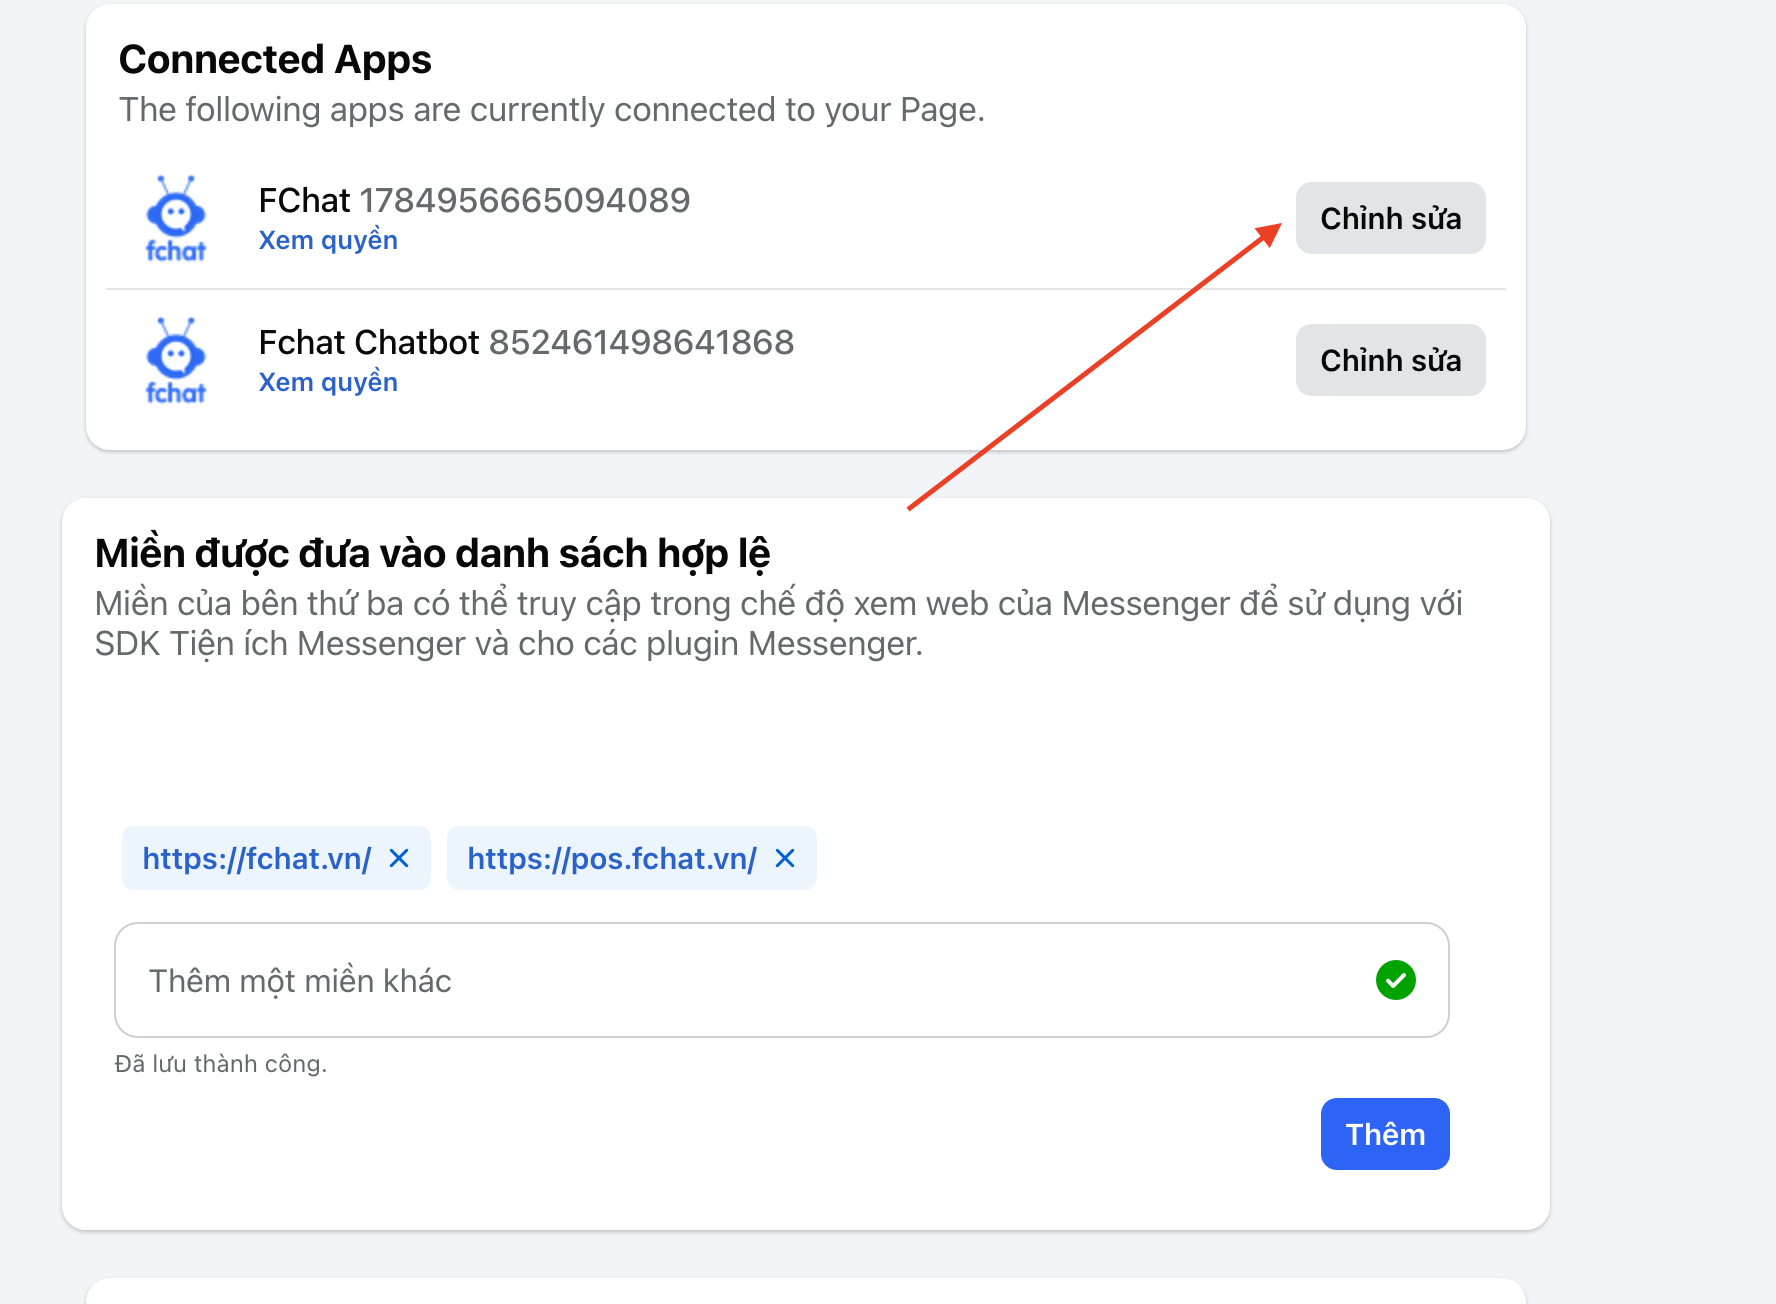Remove the https://pos.fchat.vn/ domain
1776x1304 pixels.
coord(785,858)
